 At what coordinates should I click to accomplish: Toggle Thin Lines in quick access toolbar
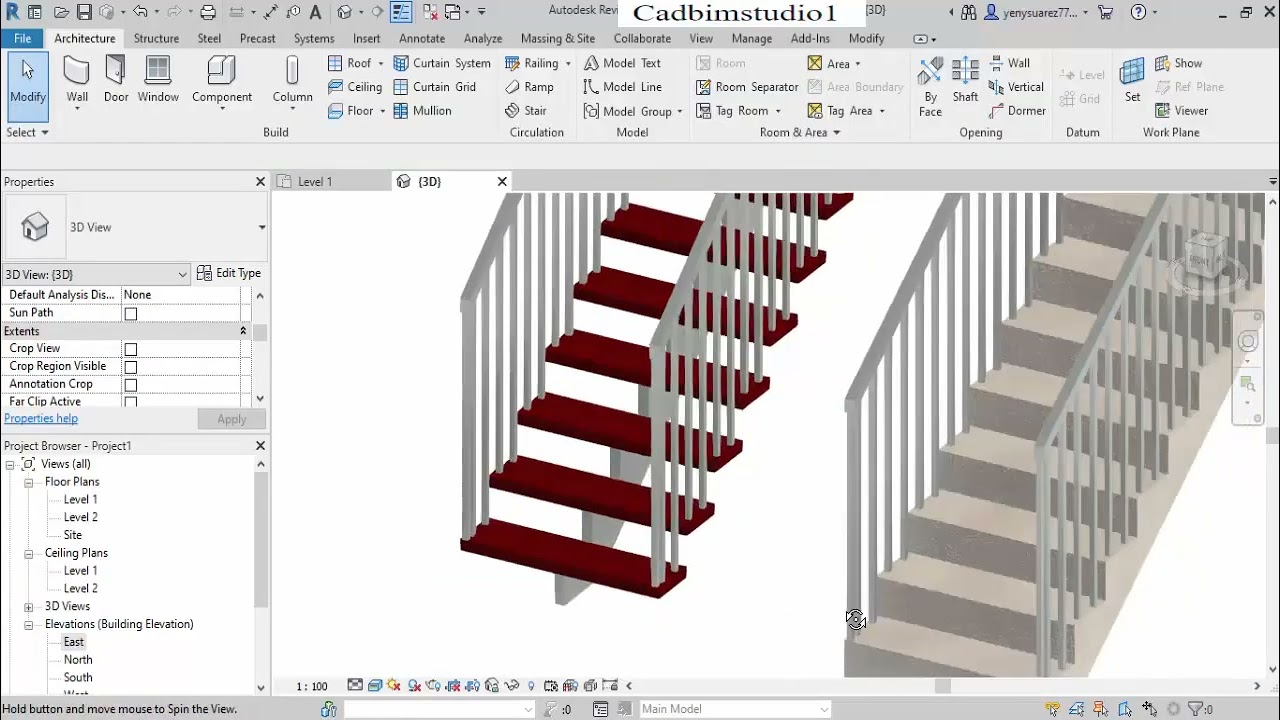(401, 13)
